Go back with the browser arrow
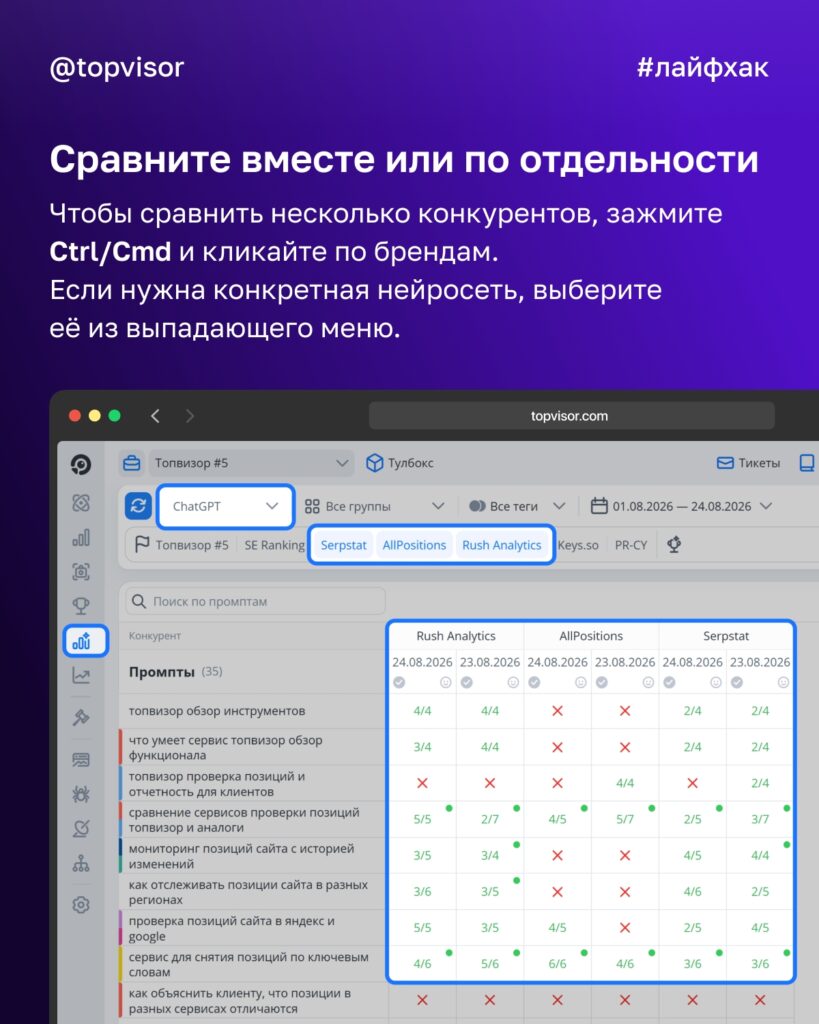This screenshot has width=819, height=1024. 155,416
